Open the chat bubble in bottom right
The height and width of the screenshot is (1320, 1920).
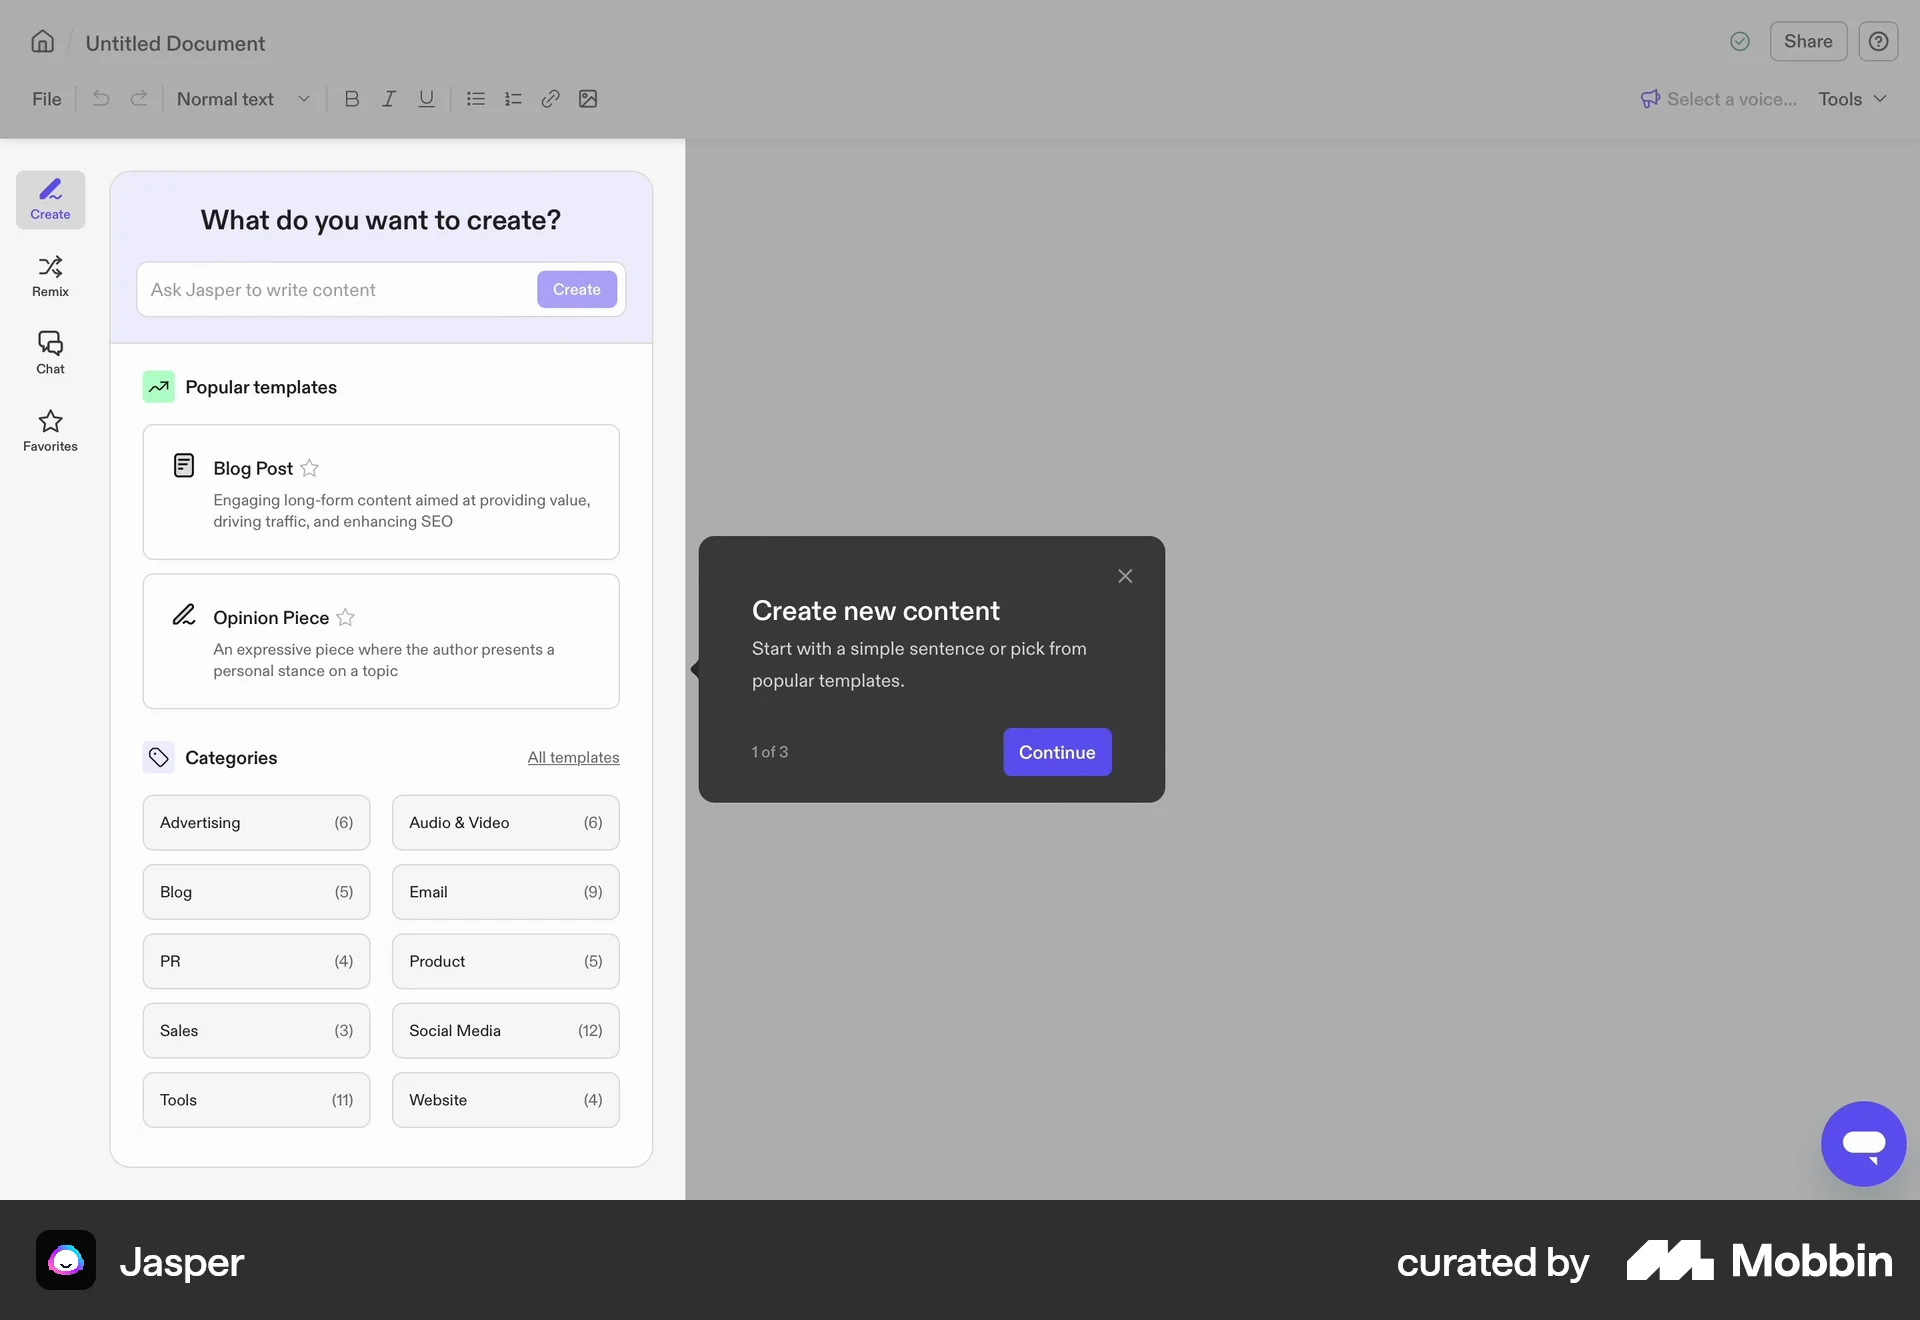point(1862,1143)
